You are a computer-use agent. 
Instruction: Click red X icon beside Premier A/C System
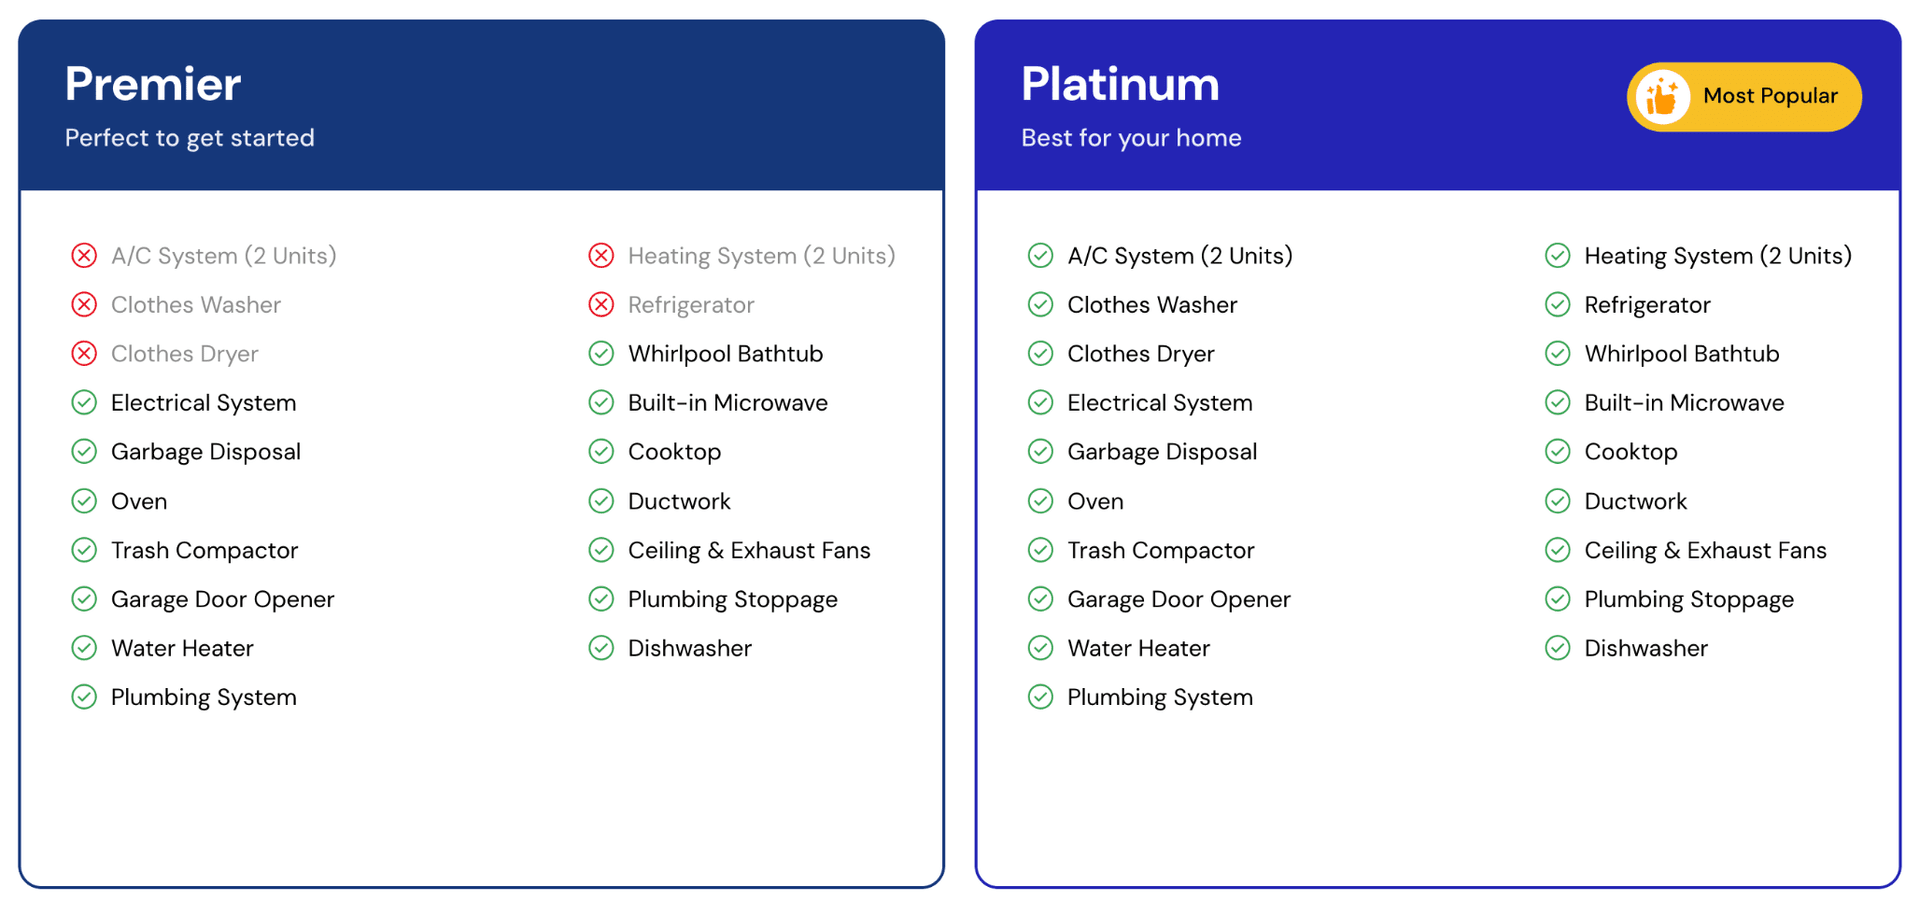(84, 256)
